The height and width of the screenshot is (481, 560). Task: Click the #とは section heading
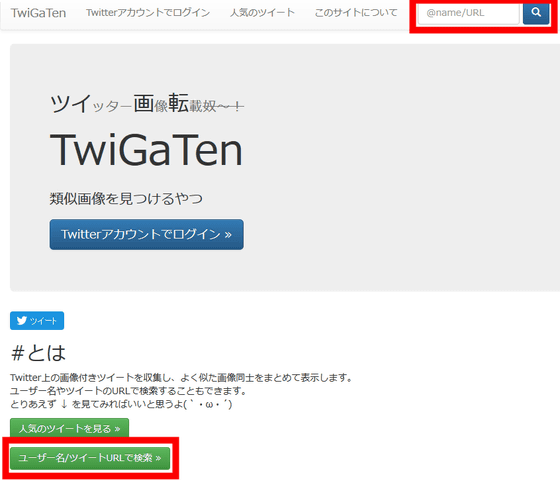tap(38, 353)
